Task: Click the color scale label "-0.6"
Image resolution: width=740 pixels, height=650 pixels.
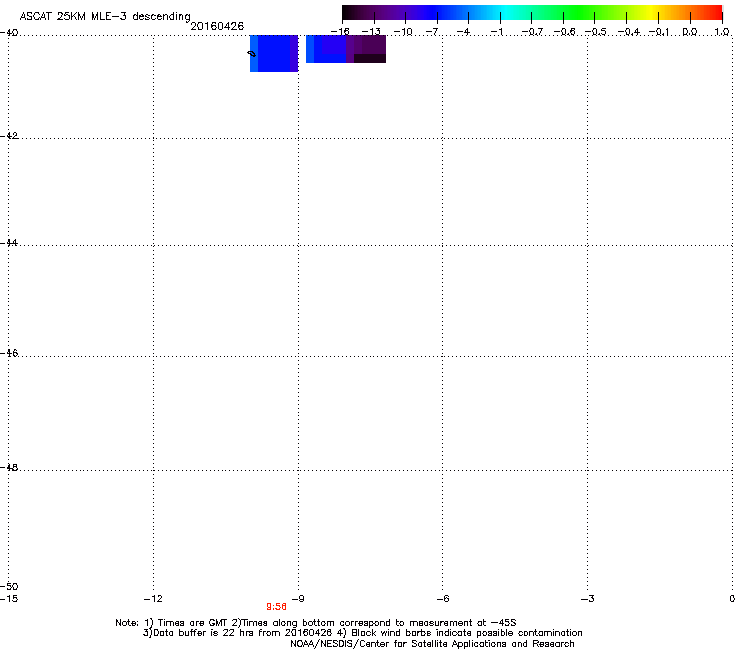Action: coord(564,32)
